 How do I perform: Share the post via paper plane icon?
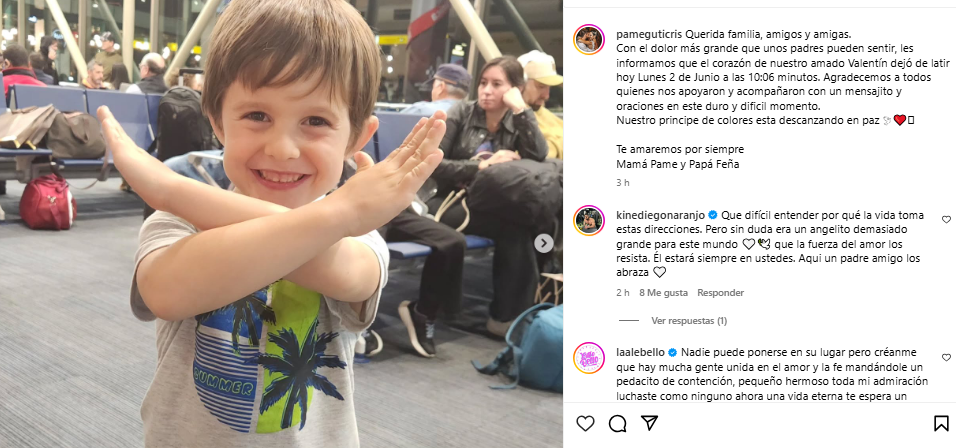[649, 423]
